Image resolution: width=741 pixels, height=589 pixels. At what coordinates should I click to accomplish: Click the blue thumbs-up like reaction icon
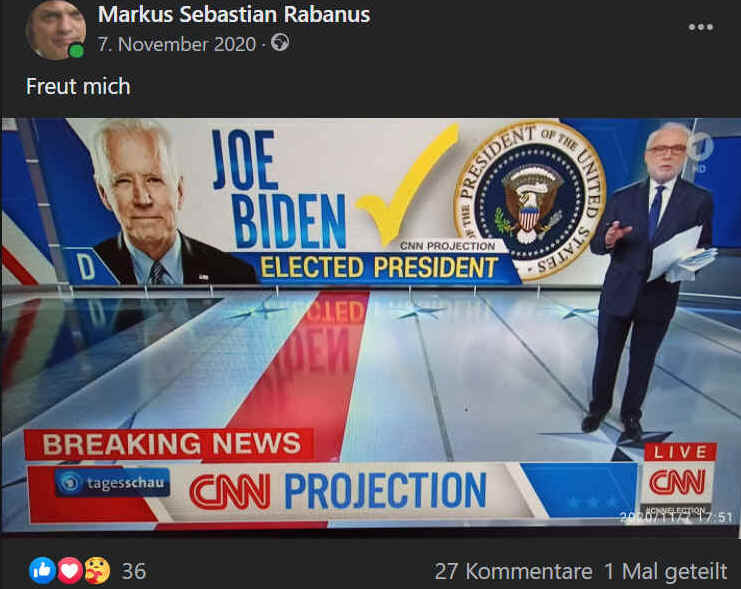pyautogui.click(x=43, y=571)
